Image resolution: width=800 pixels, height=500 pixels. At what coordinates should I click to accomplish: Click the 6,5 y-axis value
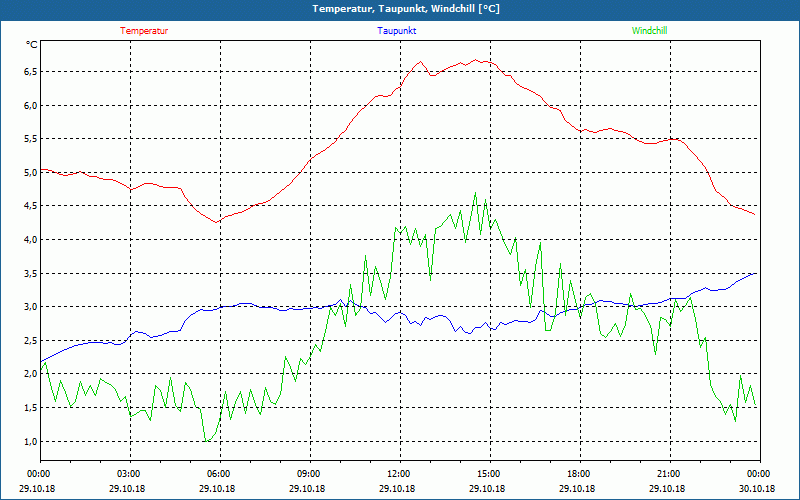point(31,72)
